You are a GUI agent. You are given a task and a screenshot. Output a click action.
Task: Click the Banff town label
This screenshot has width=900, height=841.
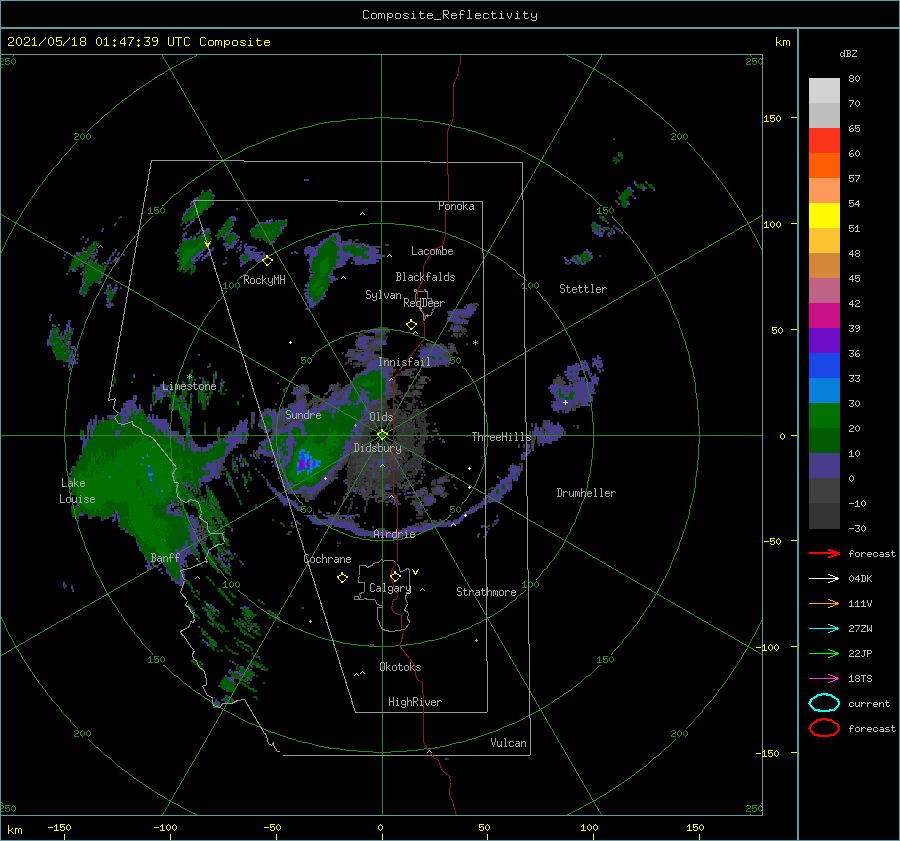165,557
